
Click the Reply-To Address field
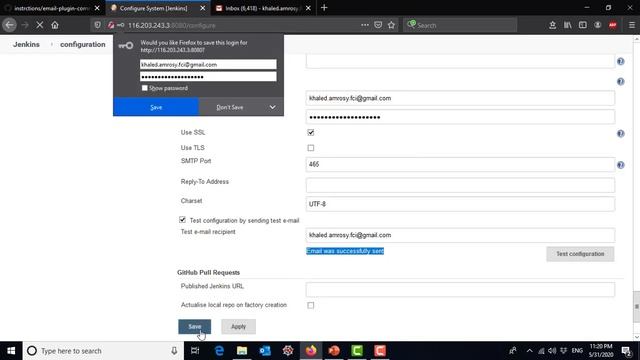coord(460,185)
